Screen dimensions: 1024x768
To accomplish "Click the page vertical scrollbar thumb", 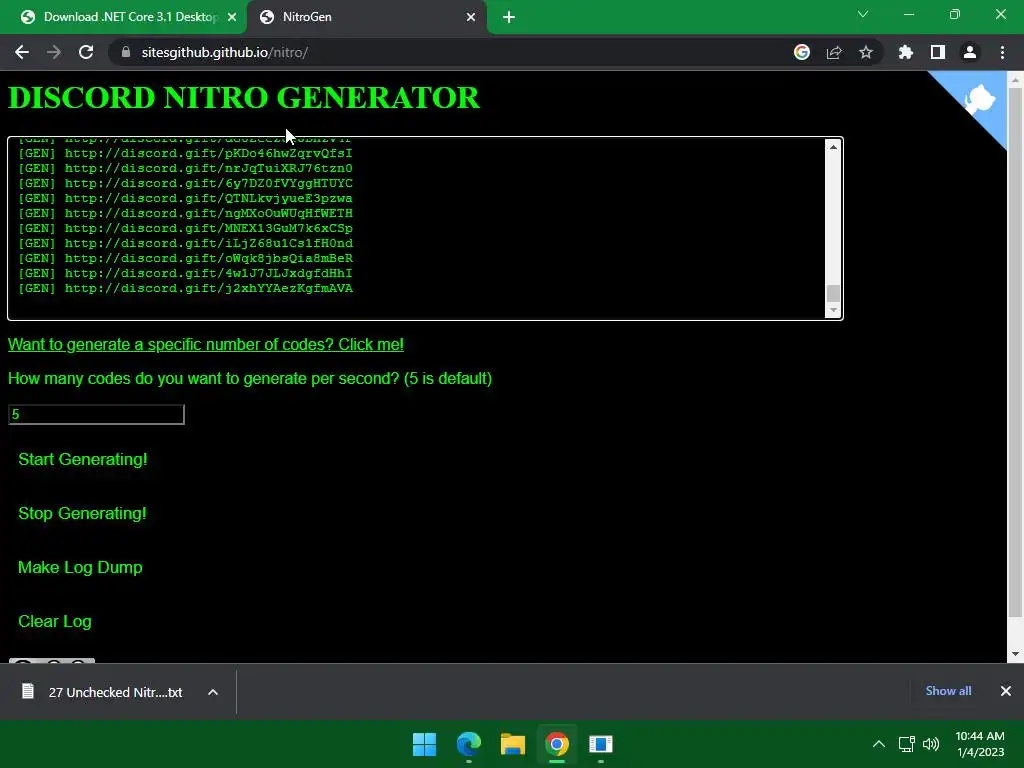I will (1015, 353).
